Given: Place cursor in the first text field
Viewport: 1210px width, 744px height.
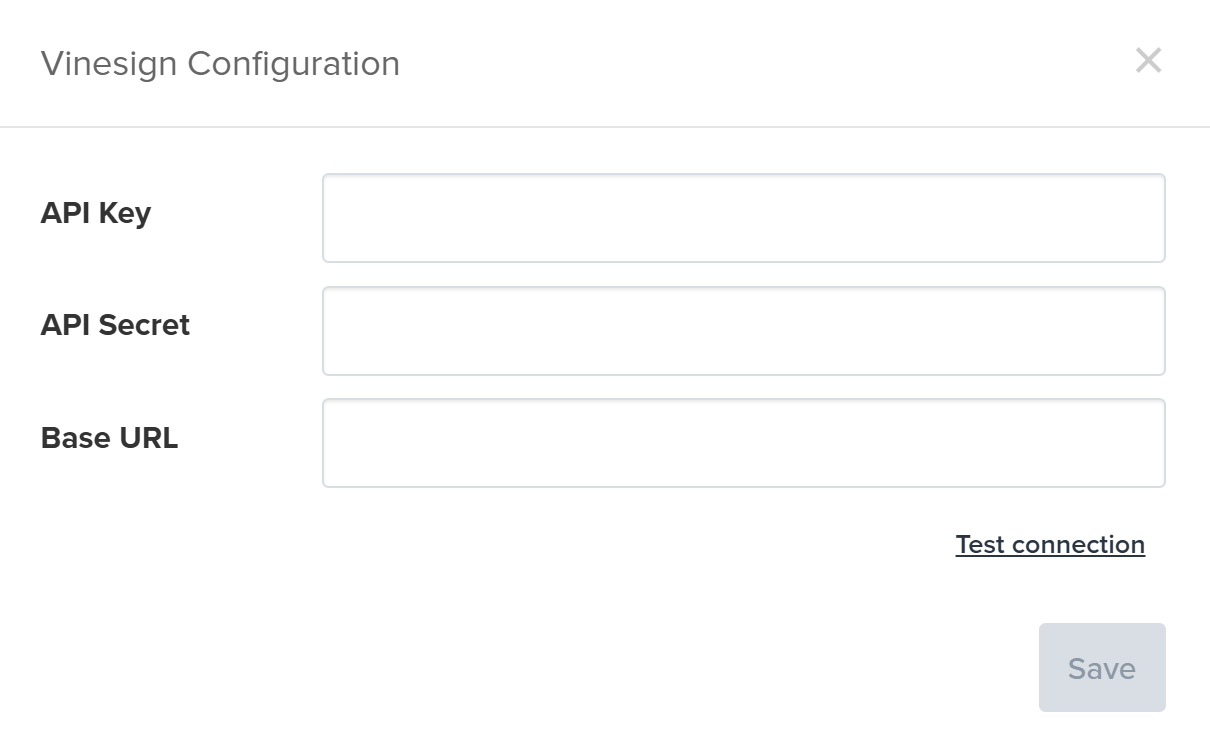Looking at the screenshot, I should [x=743, y=218].
